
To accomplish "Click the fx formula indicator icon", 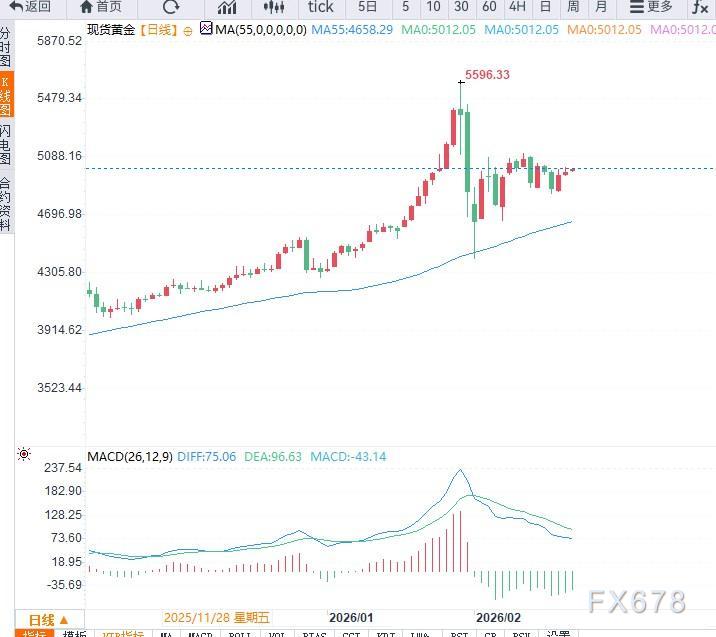I will 700,7.
